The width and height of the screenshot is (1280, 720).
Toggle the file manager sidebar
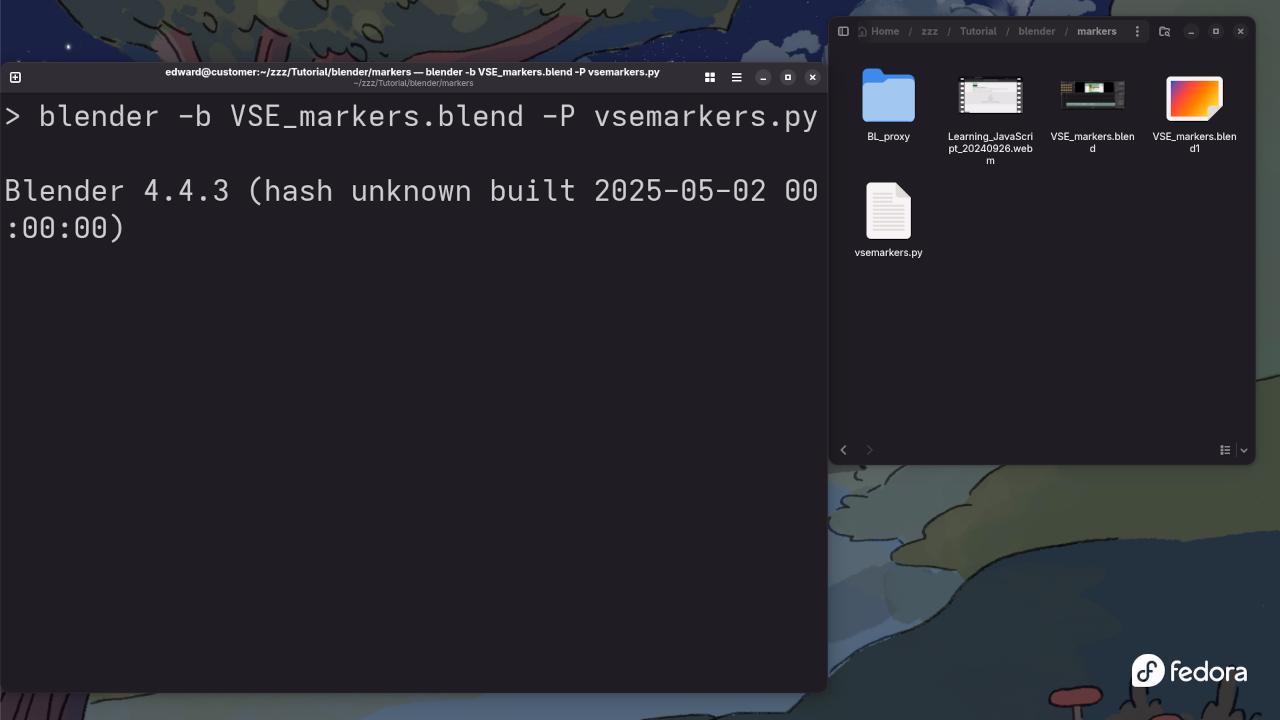[x=843, y=31]
